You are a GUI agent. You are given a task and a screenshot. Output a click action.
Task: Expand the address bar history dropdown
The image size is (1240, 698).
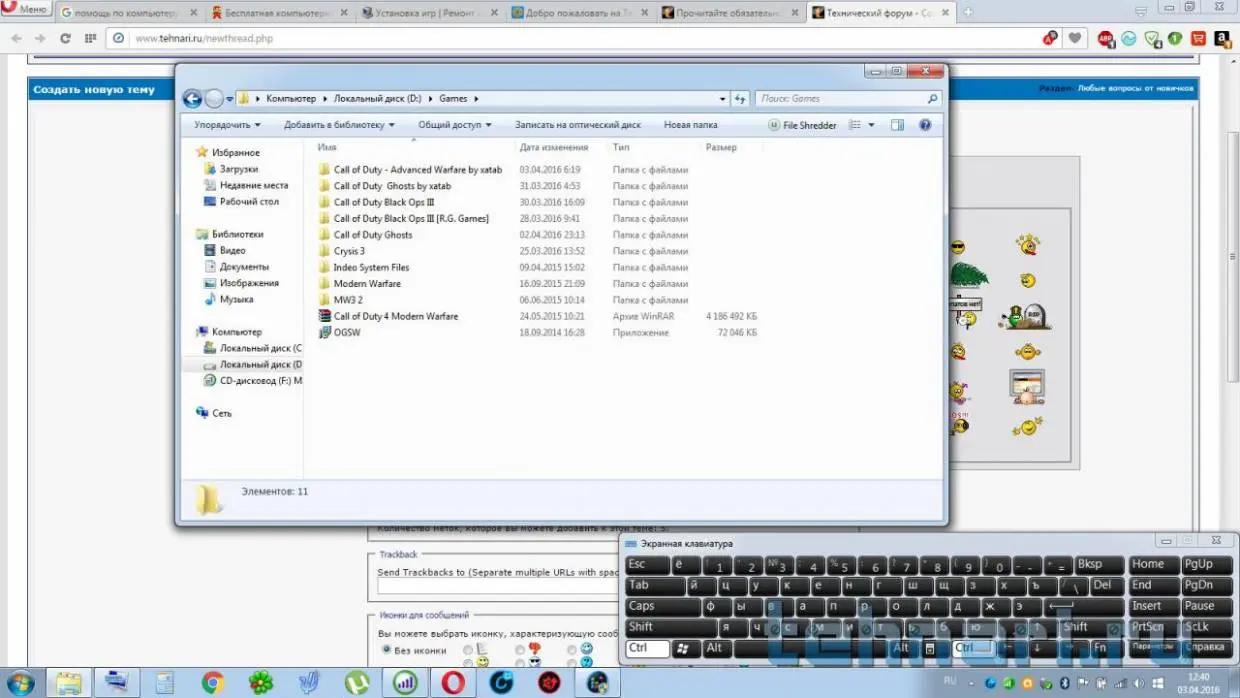click(x=723, y=99)
